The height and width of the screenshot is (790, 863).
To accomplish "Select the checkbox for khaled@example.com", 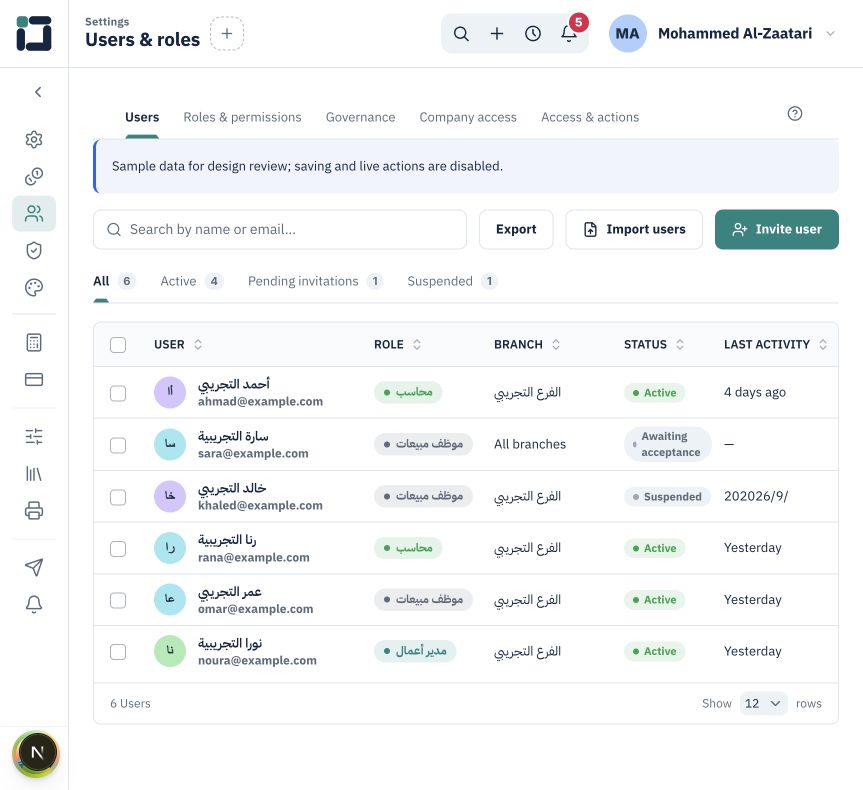I will (x=118, y=497).
